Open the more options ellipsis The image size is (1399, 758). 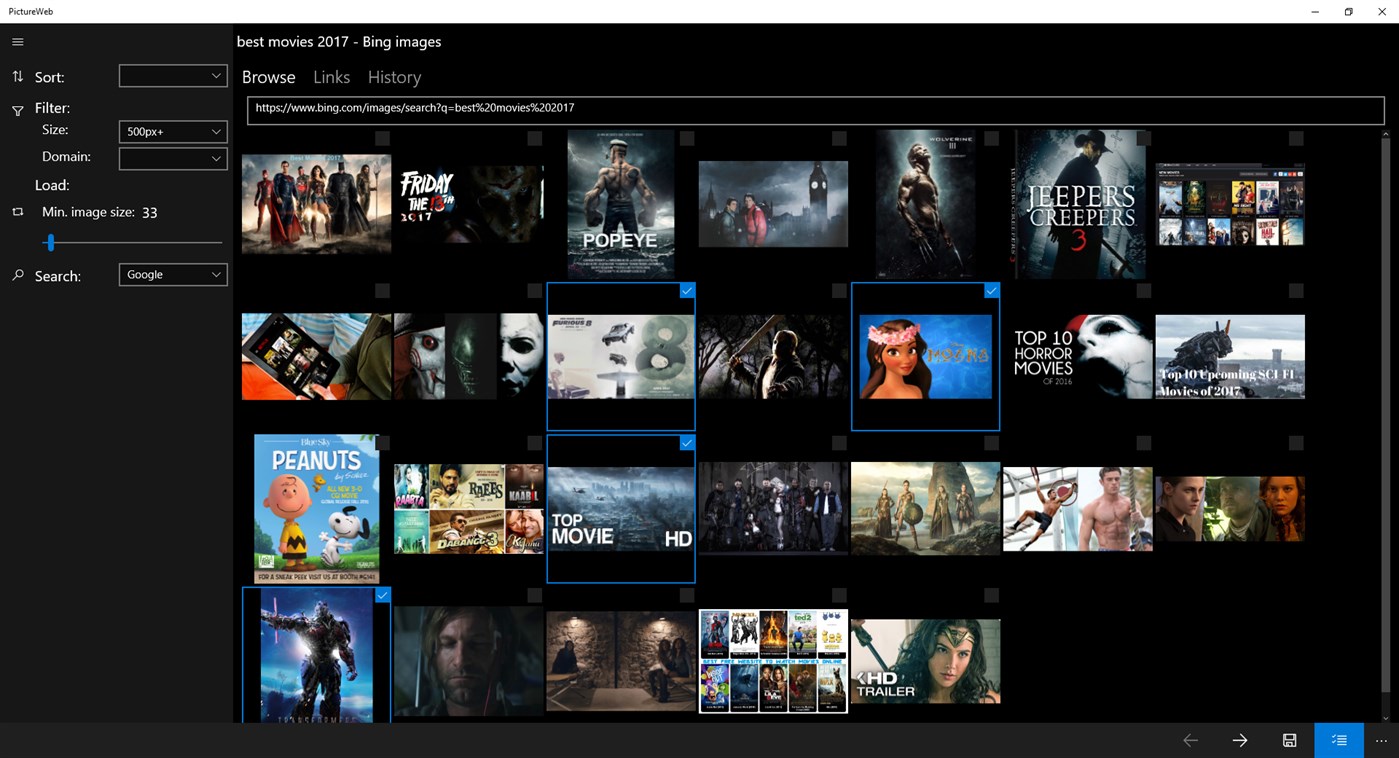pos(1381,740)
